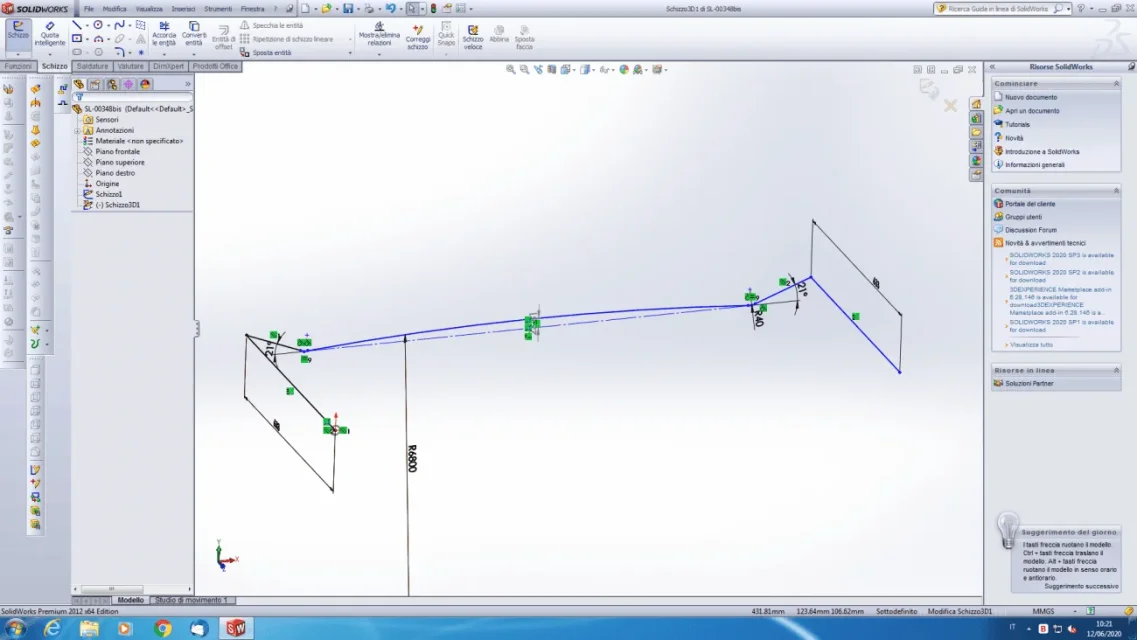Open the DisplayManager tab icon
This screenshot has width=1137, height=640.
point(145,85)
